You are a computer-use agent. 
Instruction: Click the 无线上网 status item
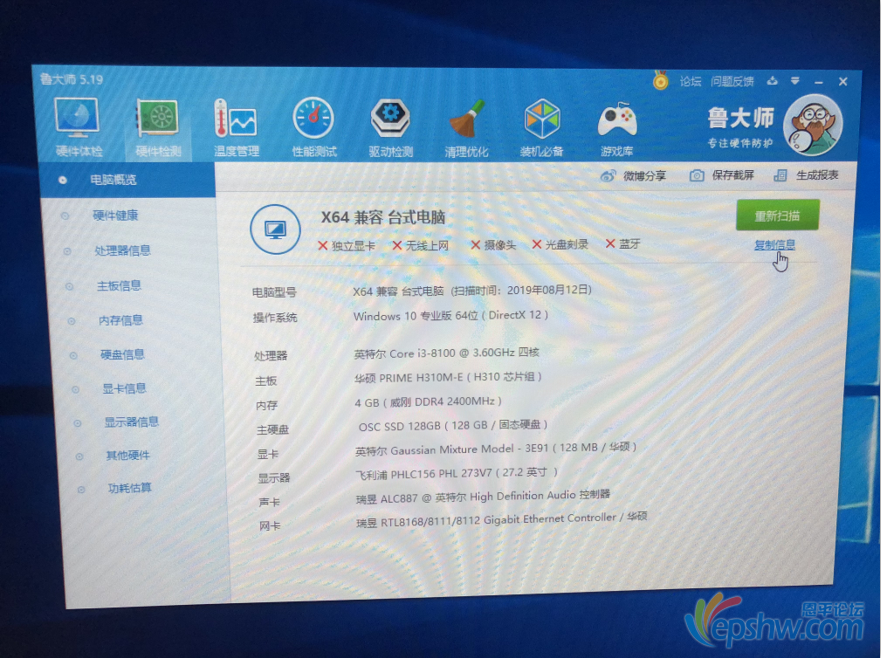[421, 245]
